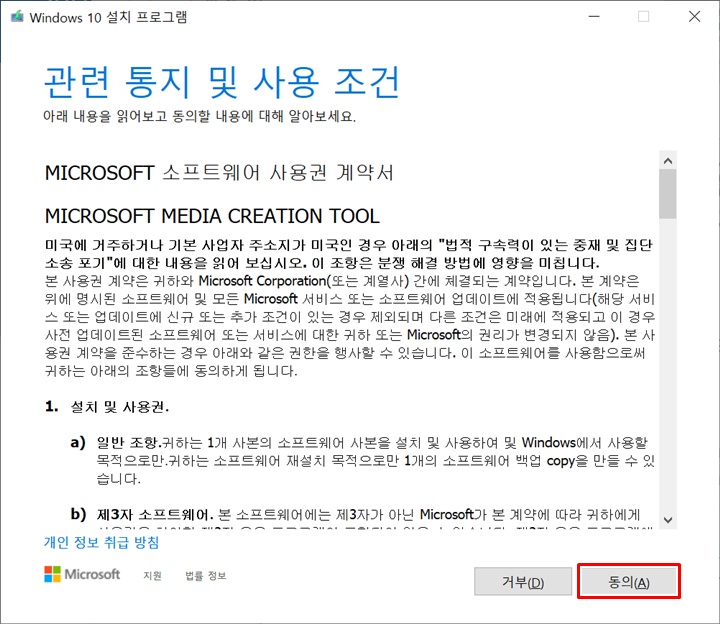Open the 지원 support link
Screen dimensions: 720x624
(x=152, y=575)
